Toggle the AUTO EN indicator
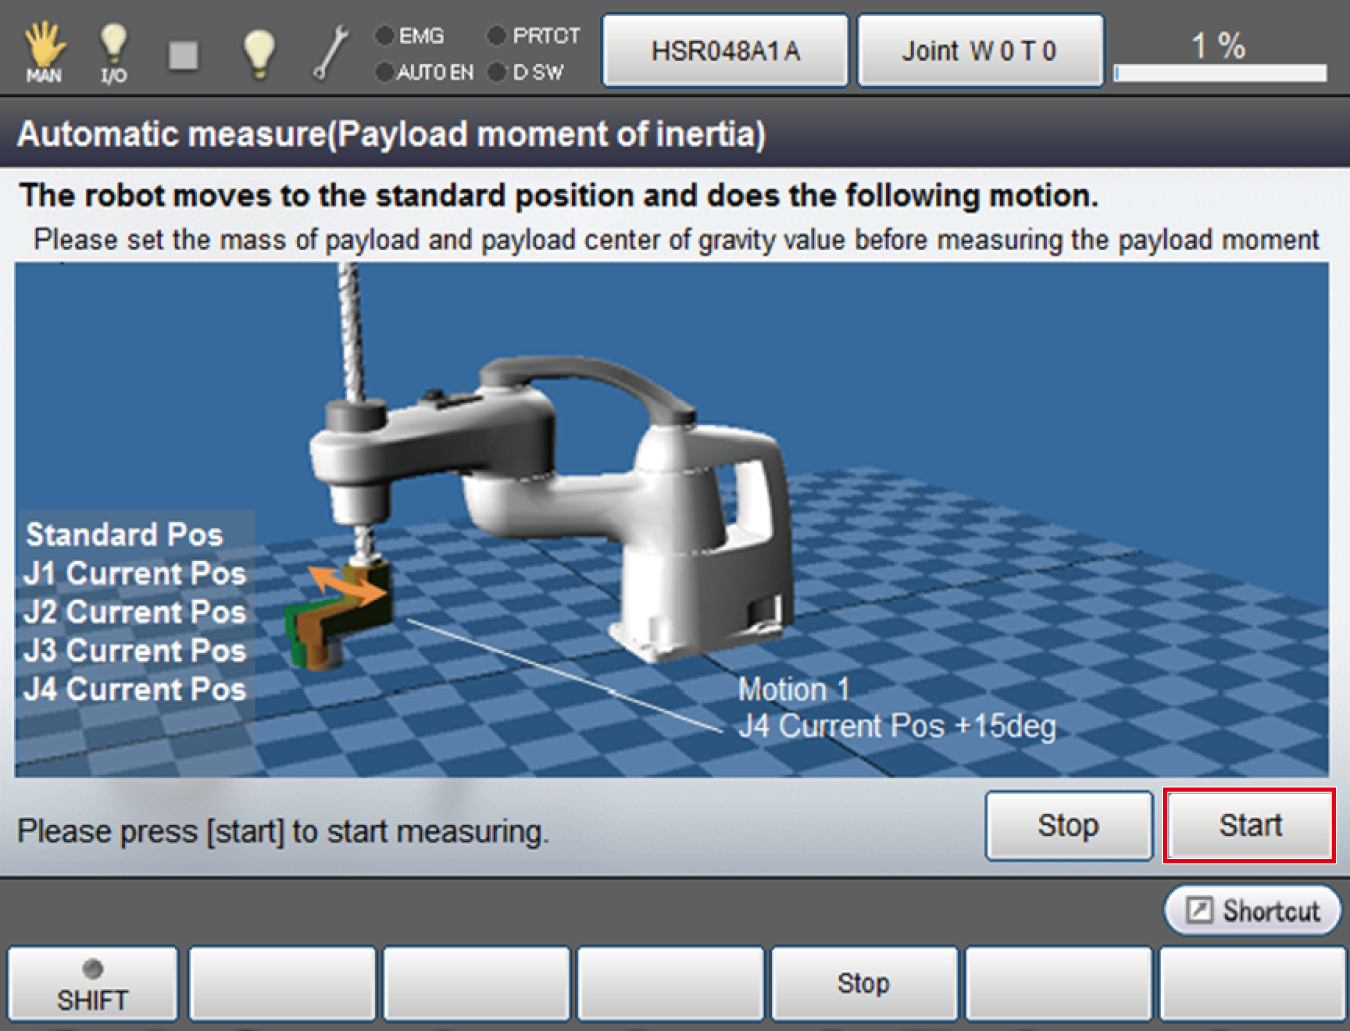 [x=385, y=72]
